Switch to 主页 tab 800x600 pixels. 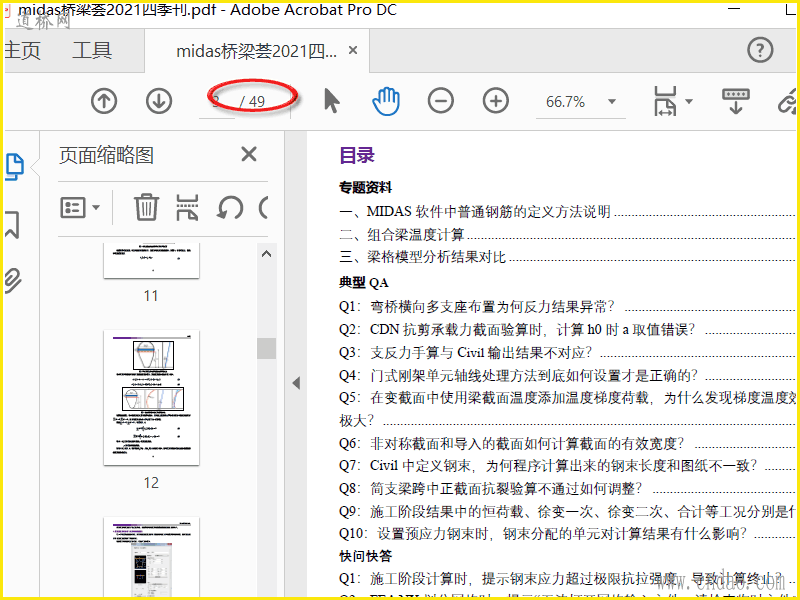click(22, 51)
